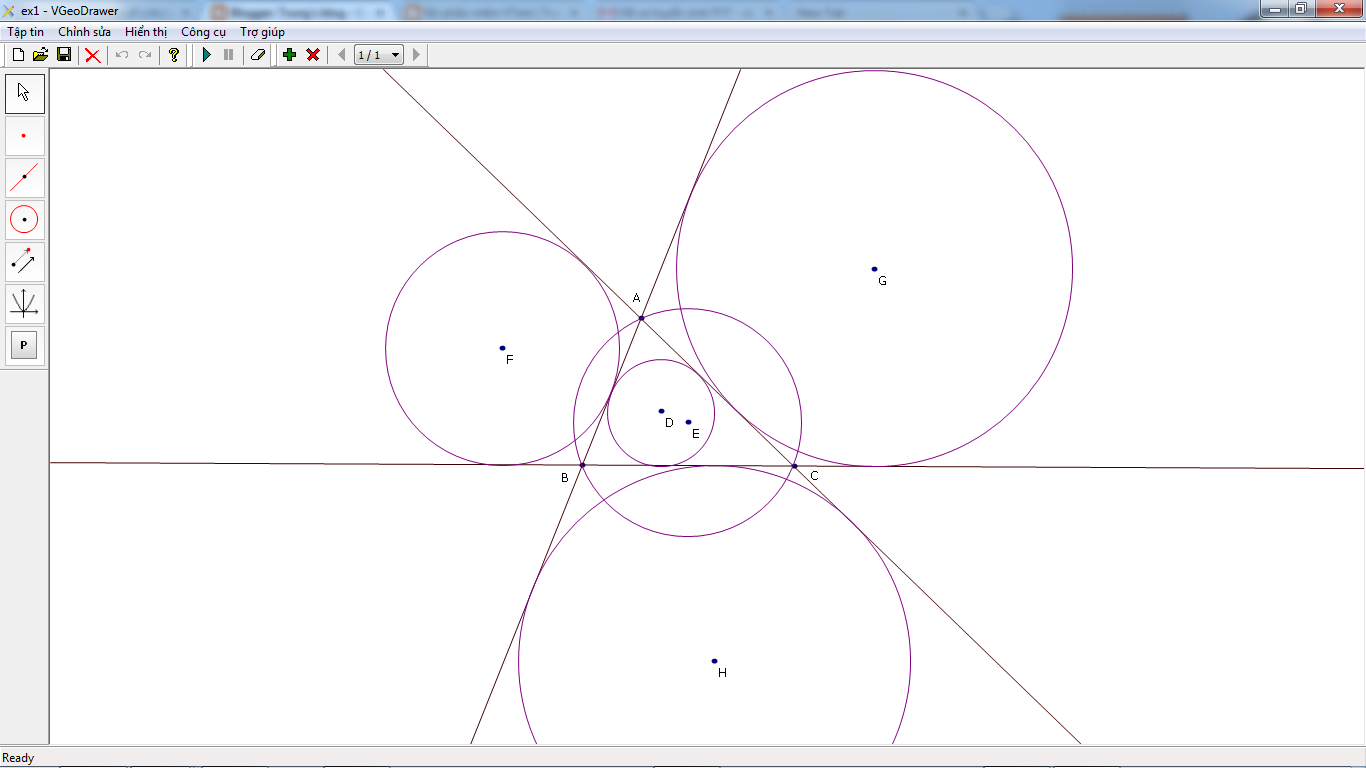
Task: Select the vector tool in sidebar
Action: tap(23, 262)
